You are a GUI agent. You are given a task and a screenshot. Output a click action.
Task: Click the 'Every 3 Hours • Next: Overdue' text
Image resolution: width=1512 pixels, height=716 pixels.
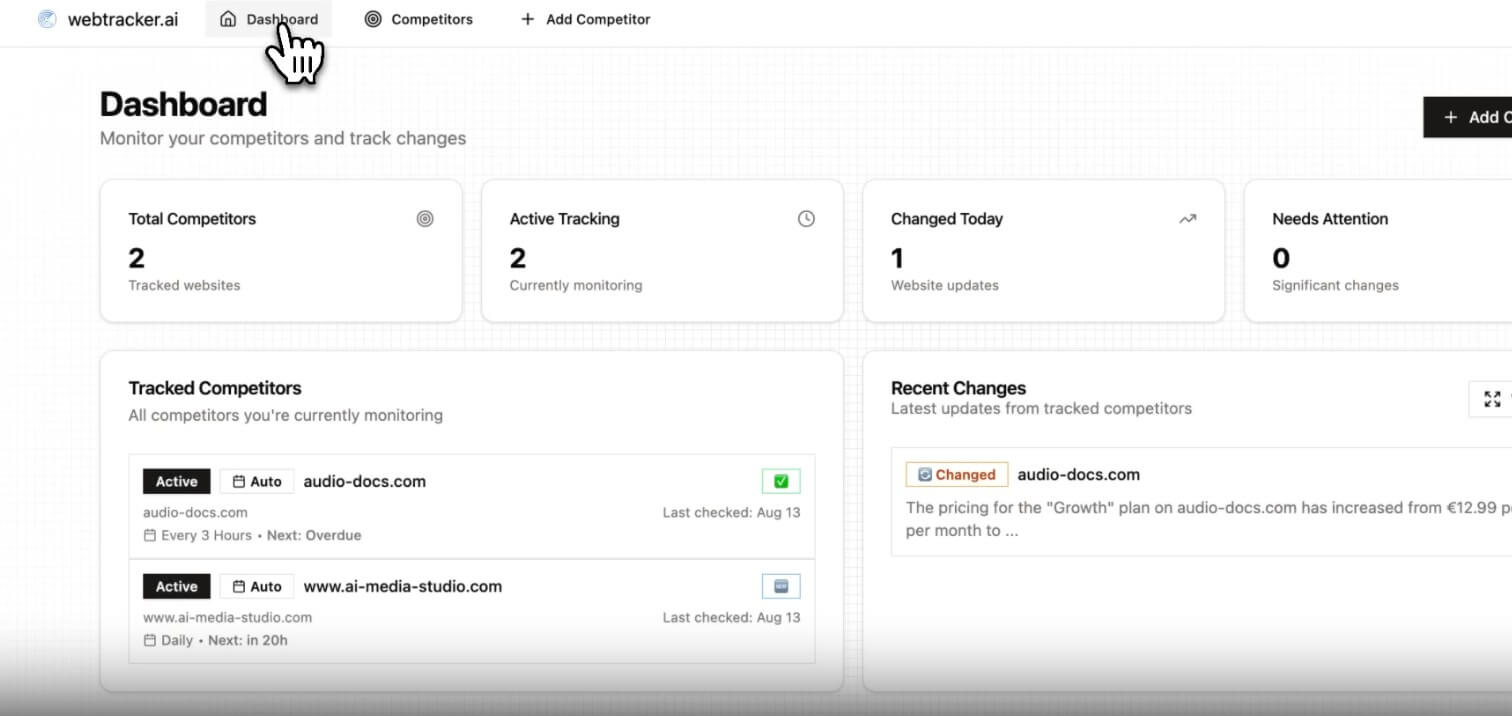point(261,535)
